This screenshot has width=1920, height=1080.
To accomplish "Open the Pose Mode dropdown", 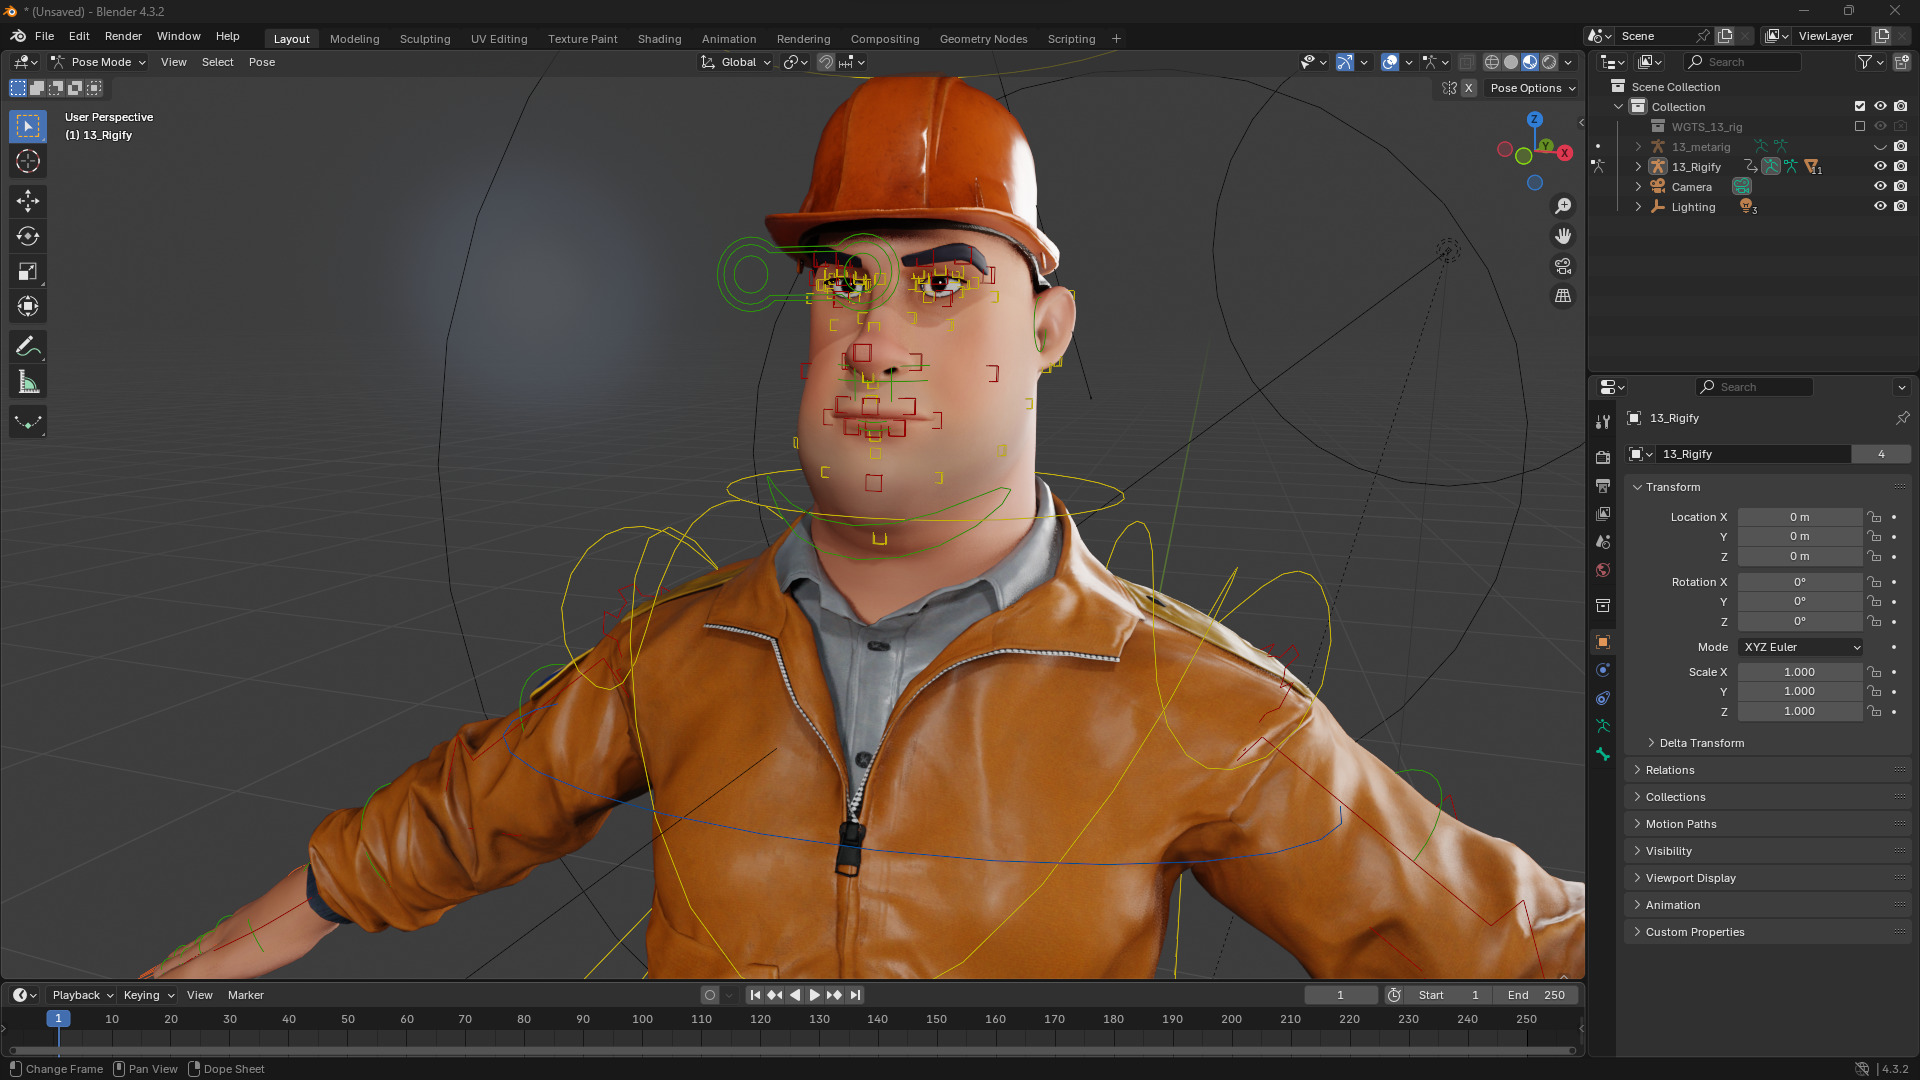I will (x=99, y=62).
